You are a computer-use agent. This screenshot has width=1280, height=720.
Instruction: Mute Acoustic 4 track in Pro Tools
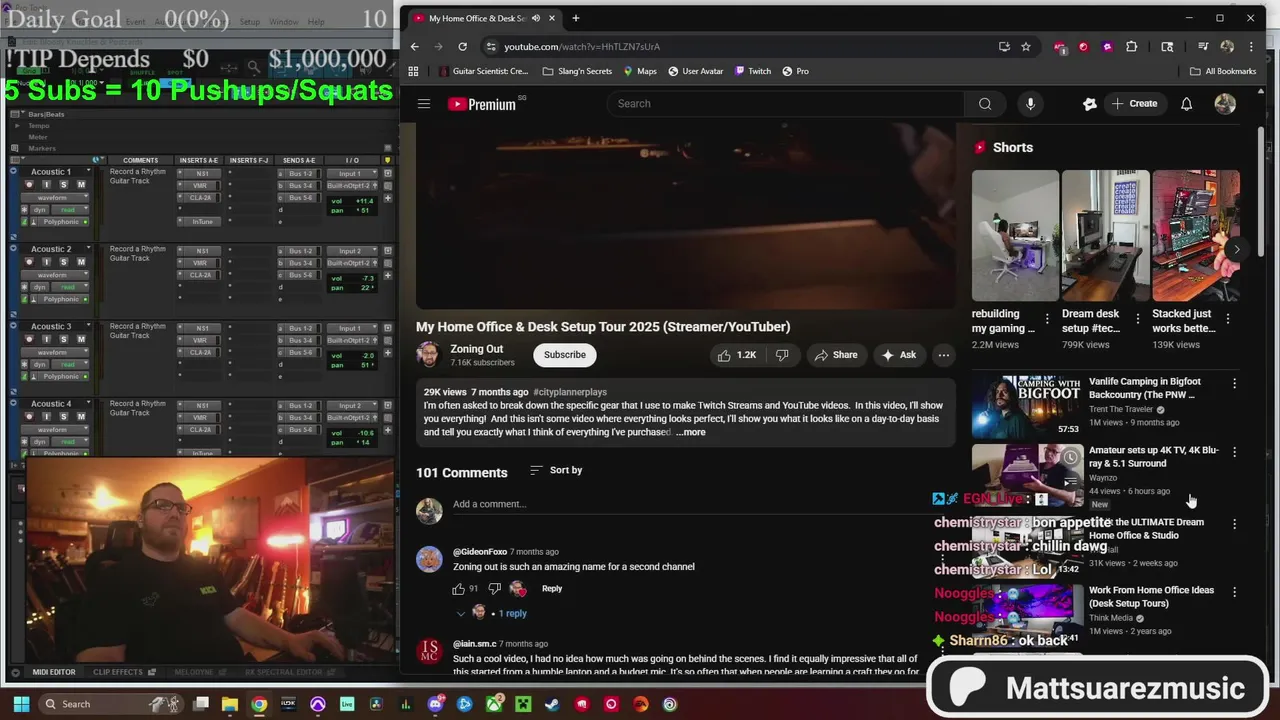81,416
